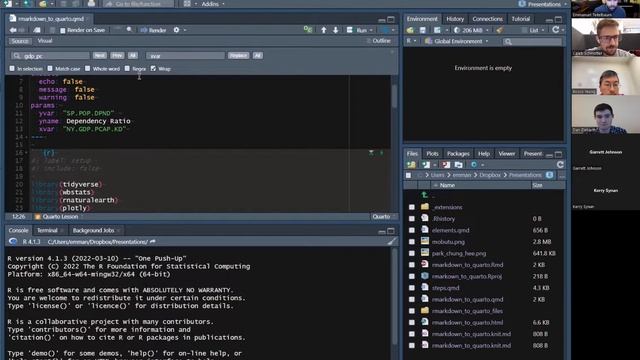Screen dimensions: 640x360
Task: Enable In selection checkbox
Action: point(12,69)
